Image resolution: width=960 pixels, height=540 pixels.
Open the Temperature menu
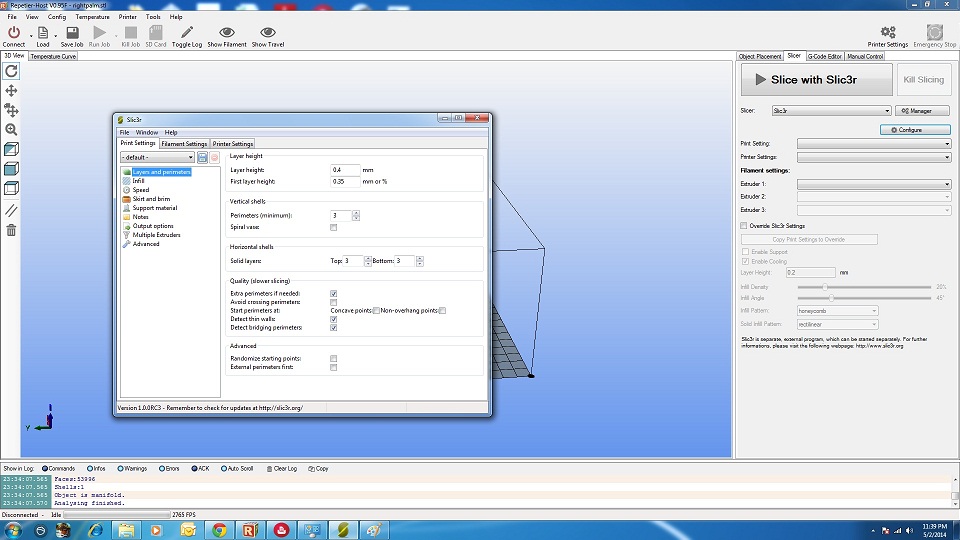[x=92, y=17]
